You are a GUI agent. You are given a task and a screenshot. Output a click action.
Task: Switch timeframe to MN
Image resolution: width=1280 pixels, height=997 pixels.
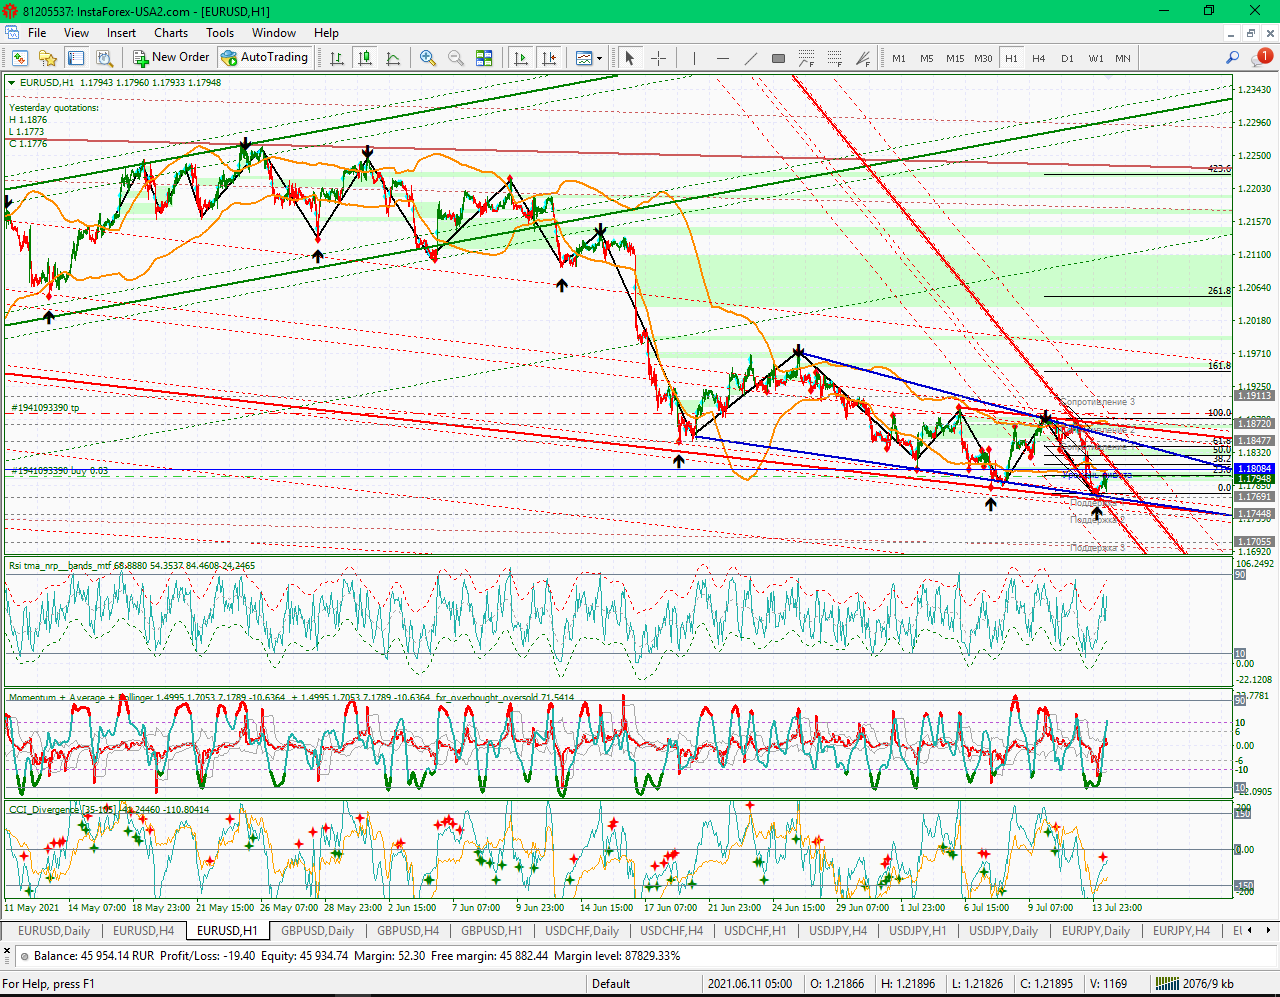(1123, 58)
